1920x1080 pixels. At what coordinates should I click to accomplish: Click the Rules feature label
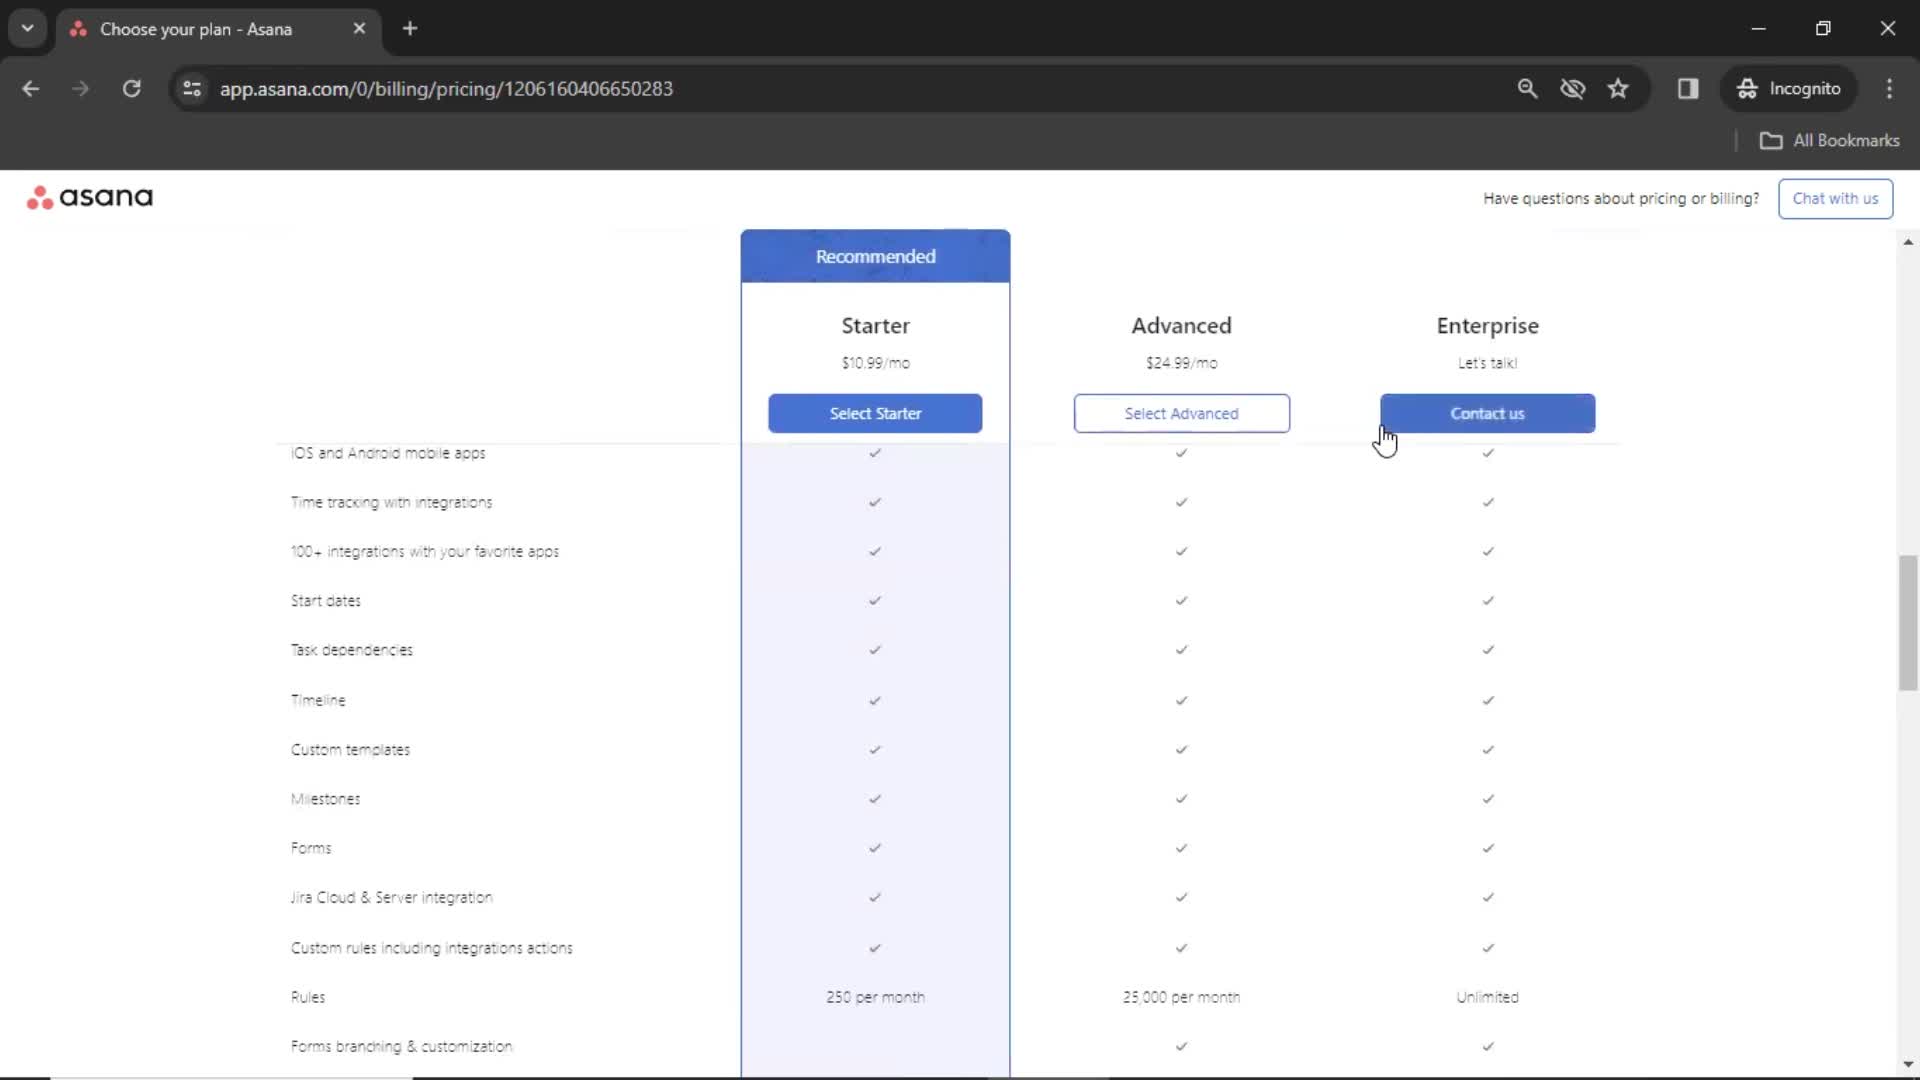pos(307,997)
